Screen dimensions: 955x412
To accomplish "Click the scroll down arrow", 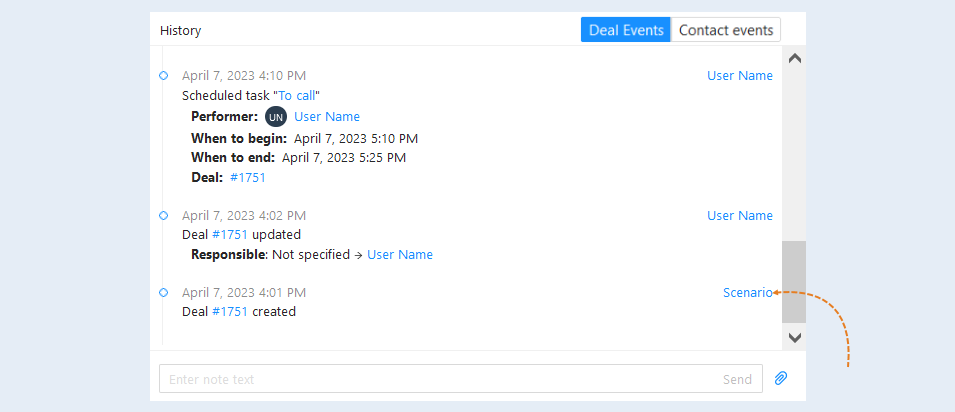I will pyautogui.click(x=794, y=337).
